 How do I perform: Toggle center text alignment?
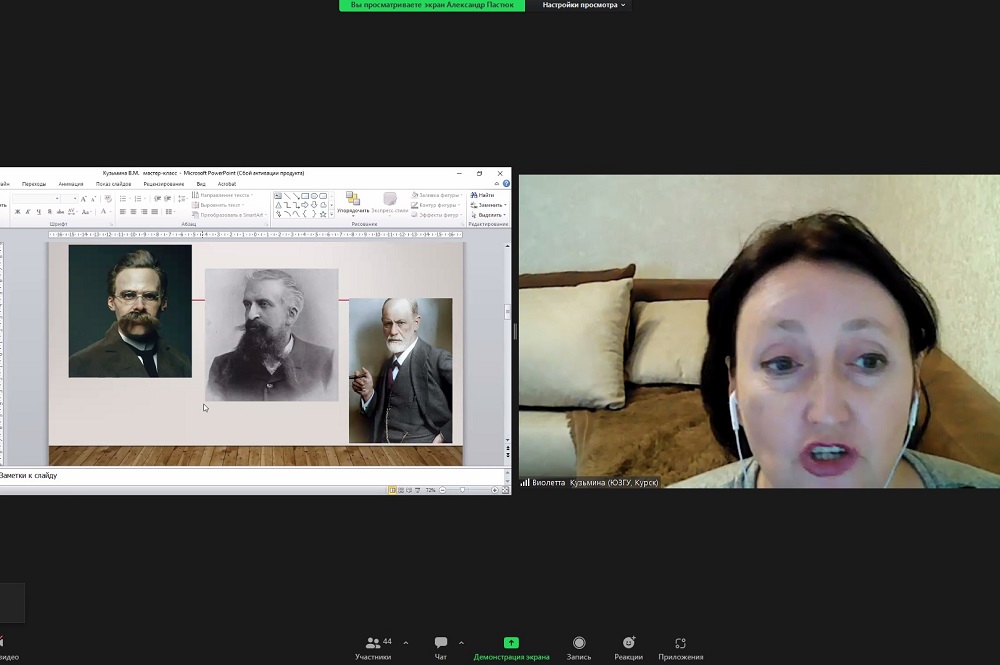[x=133, y=212]
